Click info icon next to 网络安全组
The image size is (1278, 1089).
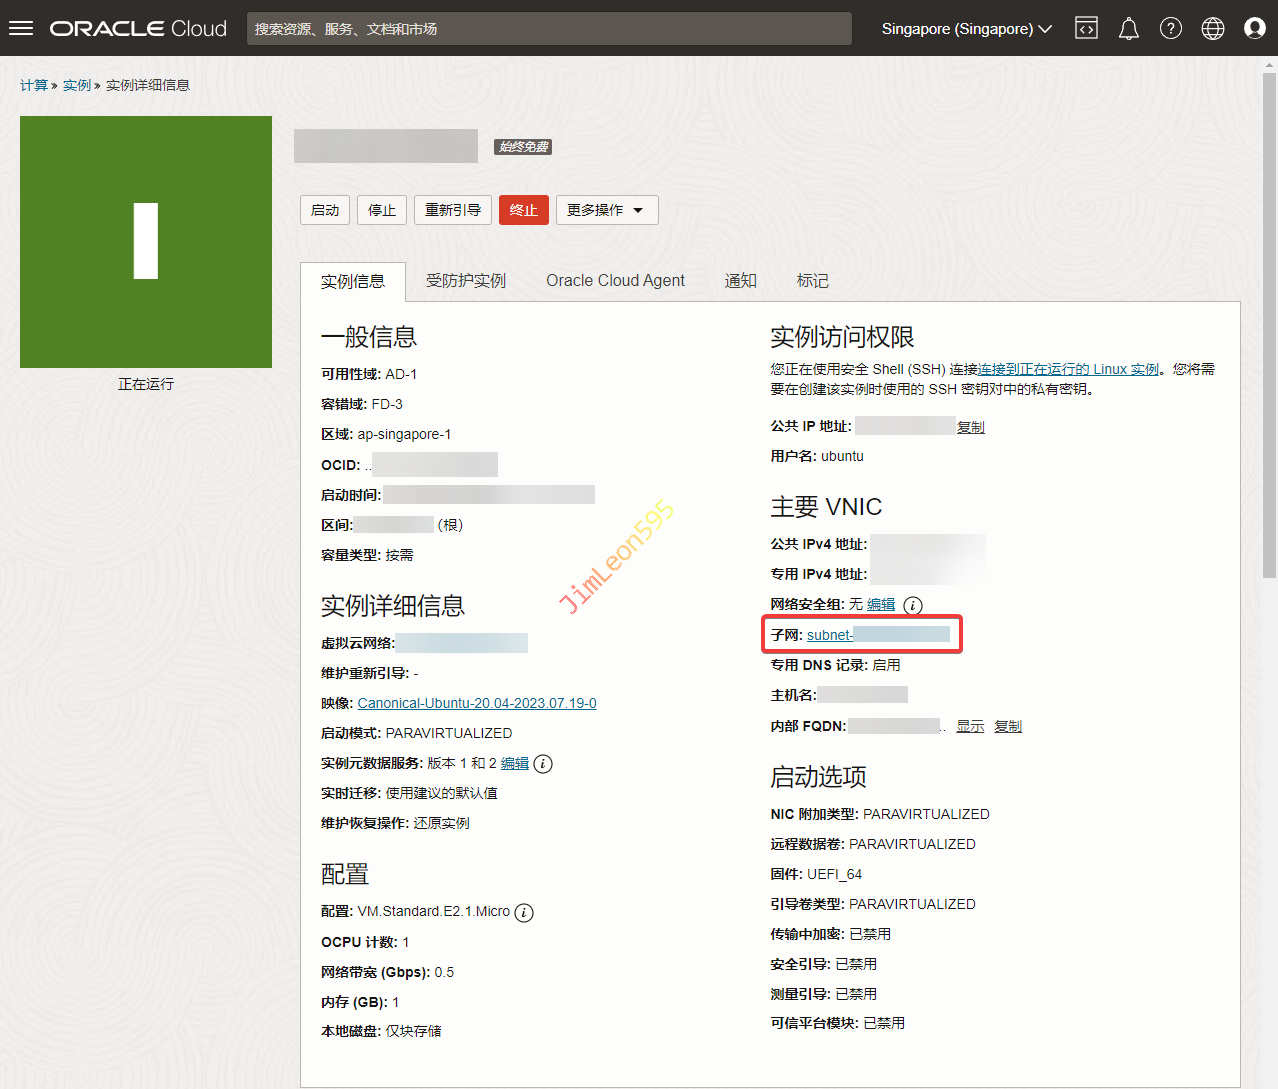pyautogui.click(x=913, y=605)
